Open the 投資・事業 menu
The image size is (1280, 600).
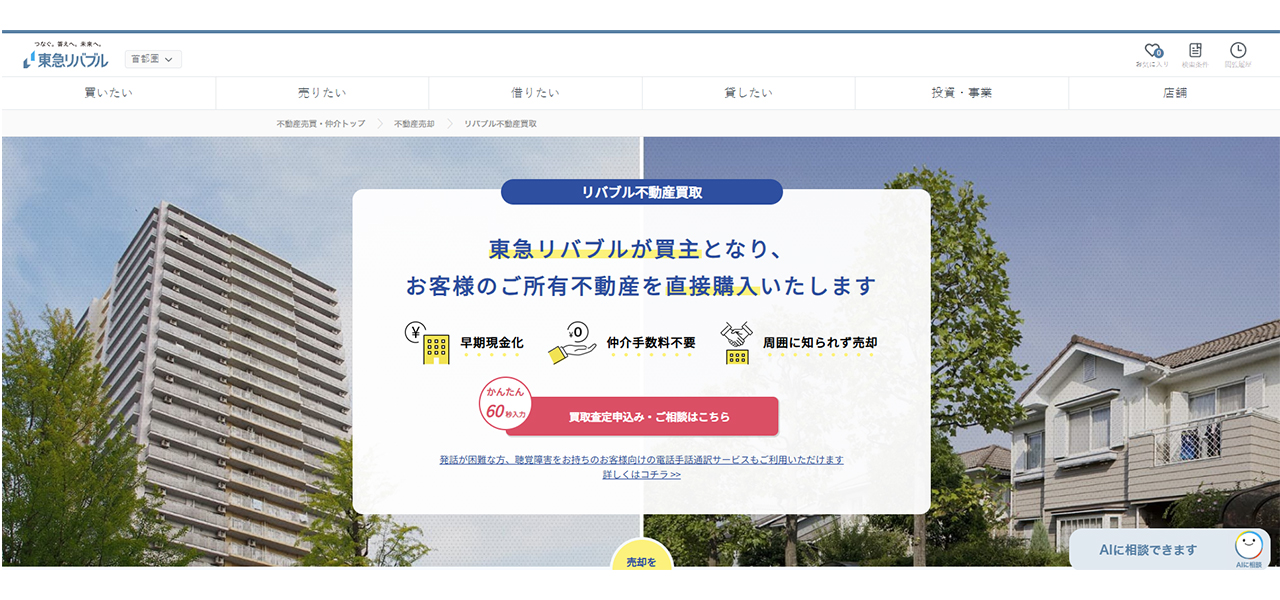[962, 93]
